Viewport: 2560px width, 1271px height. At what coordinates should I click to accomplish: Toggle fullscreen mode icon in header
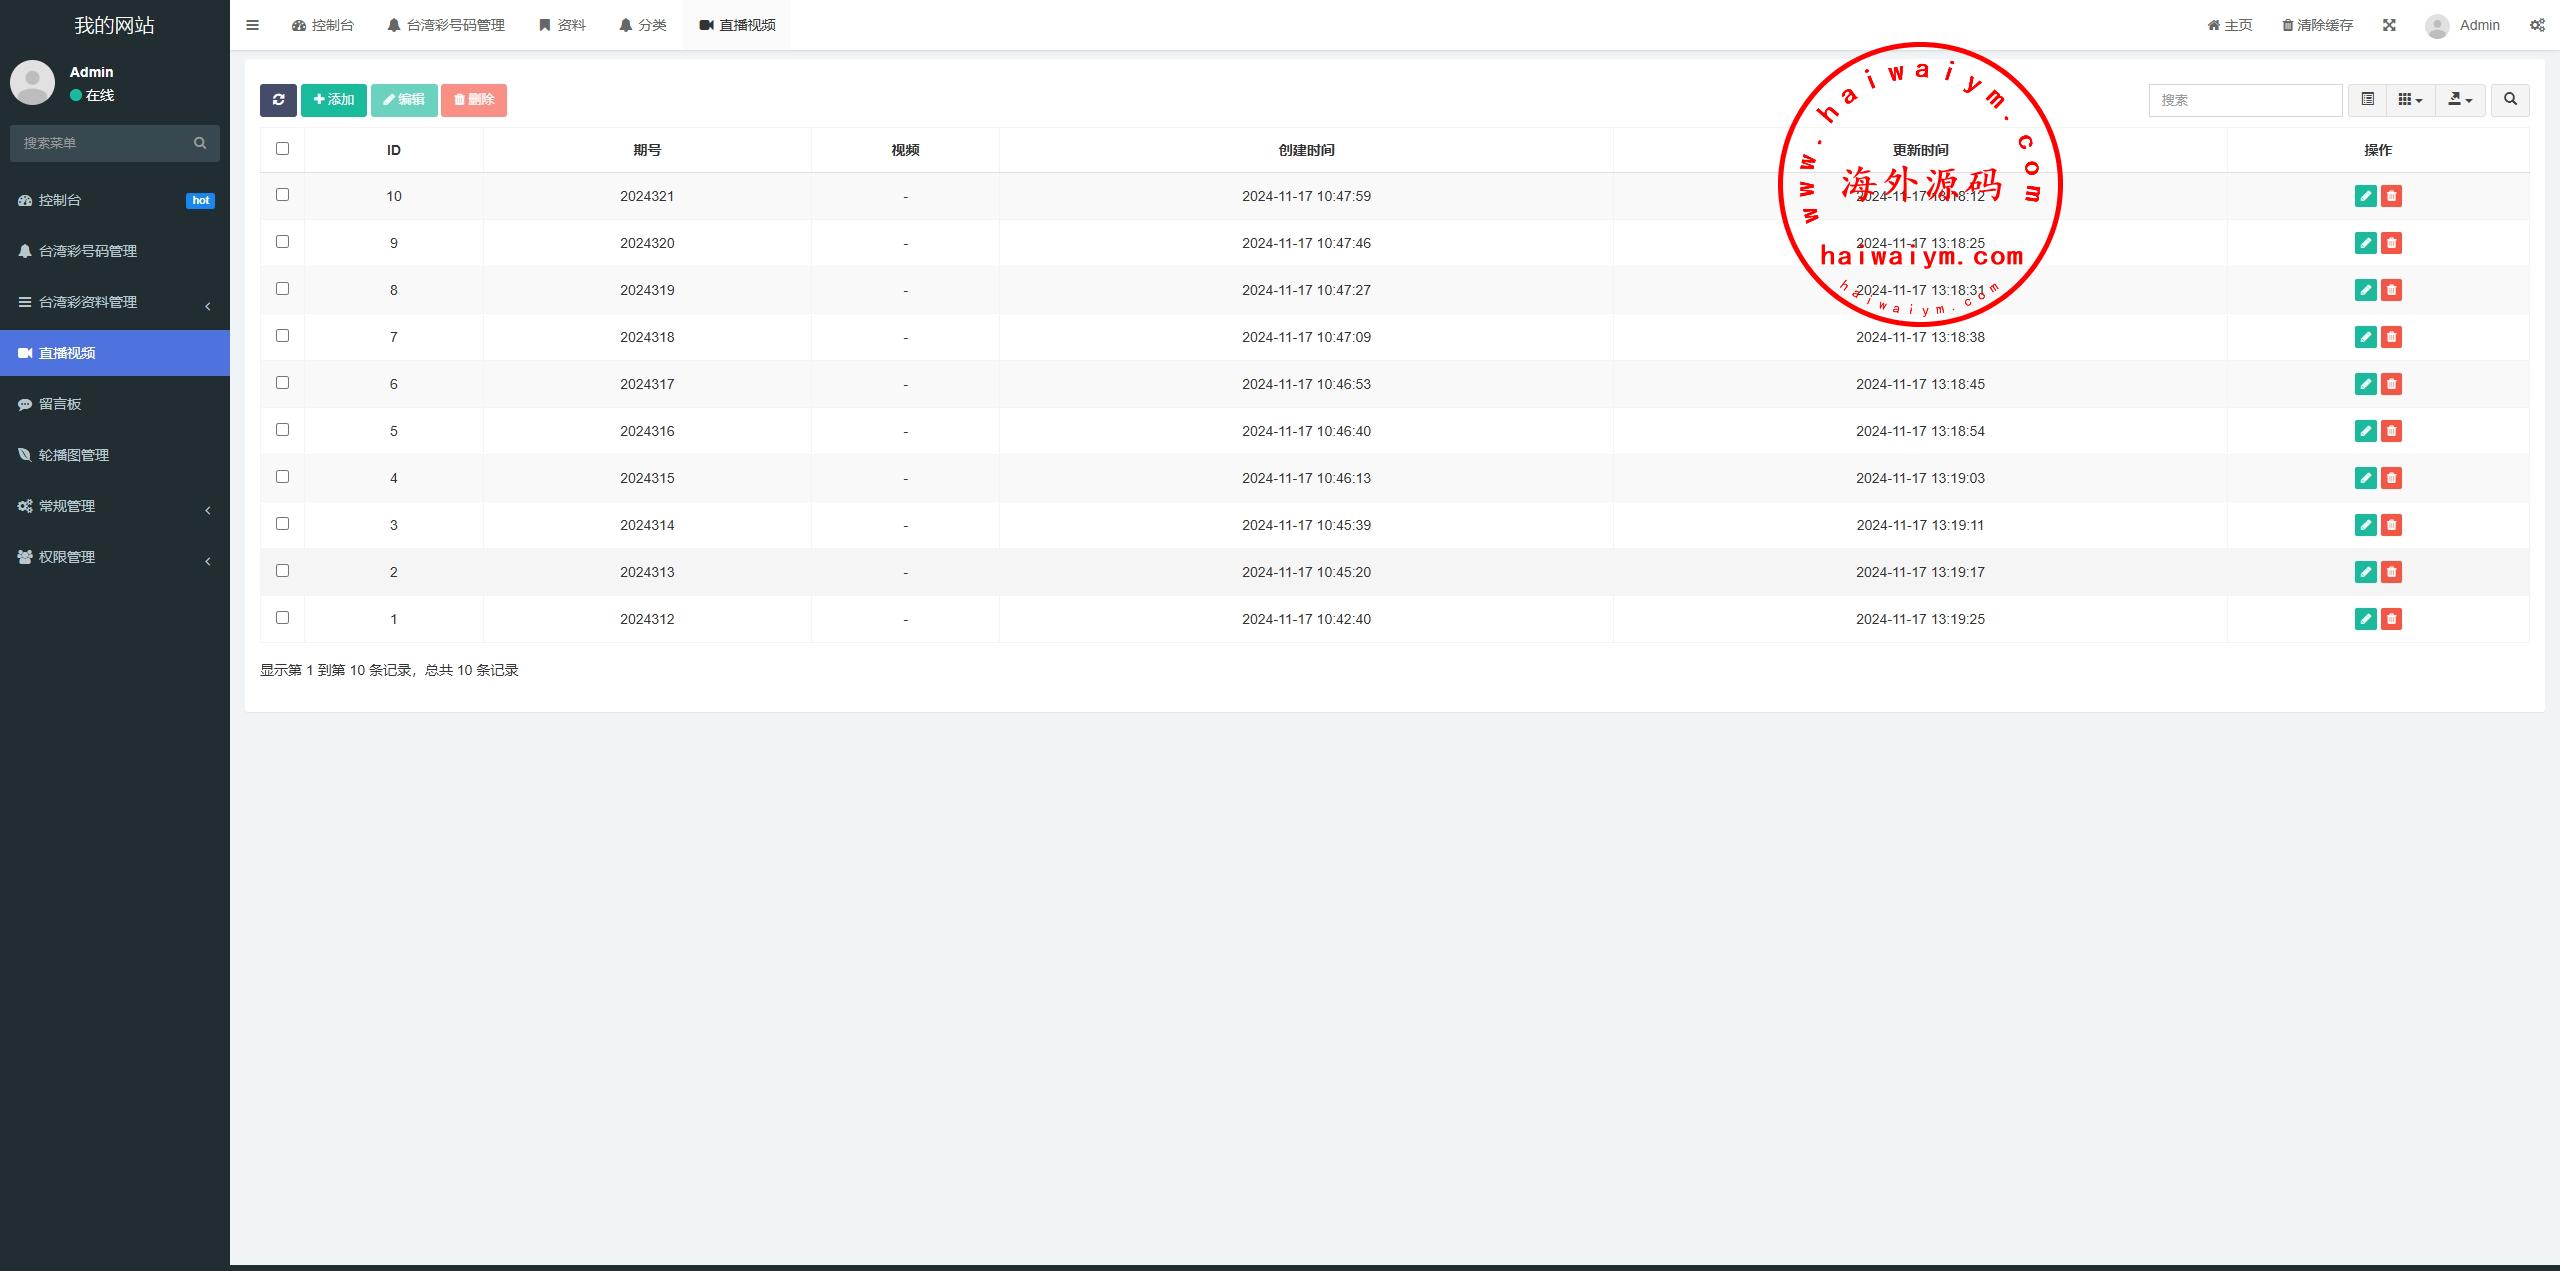[x=2389, y=25]
